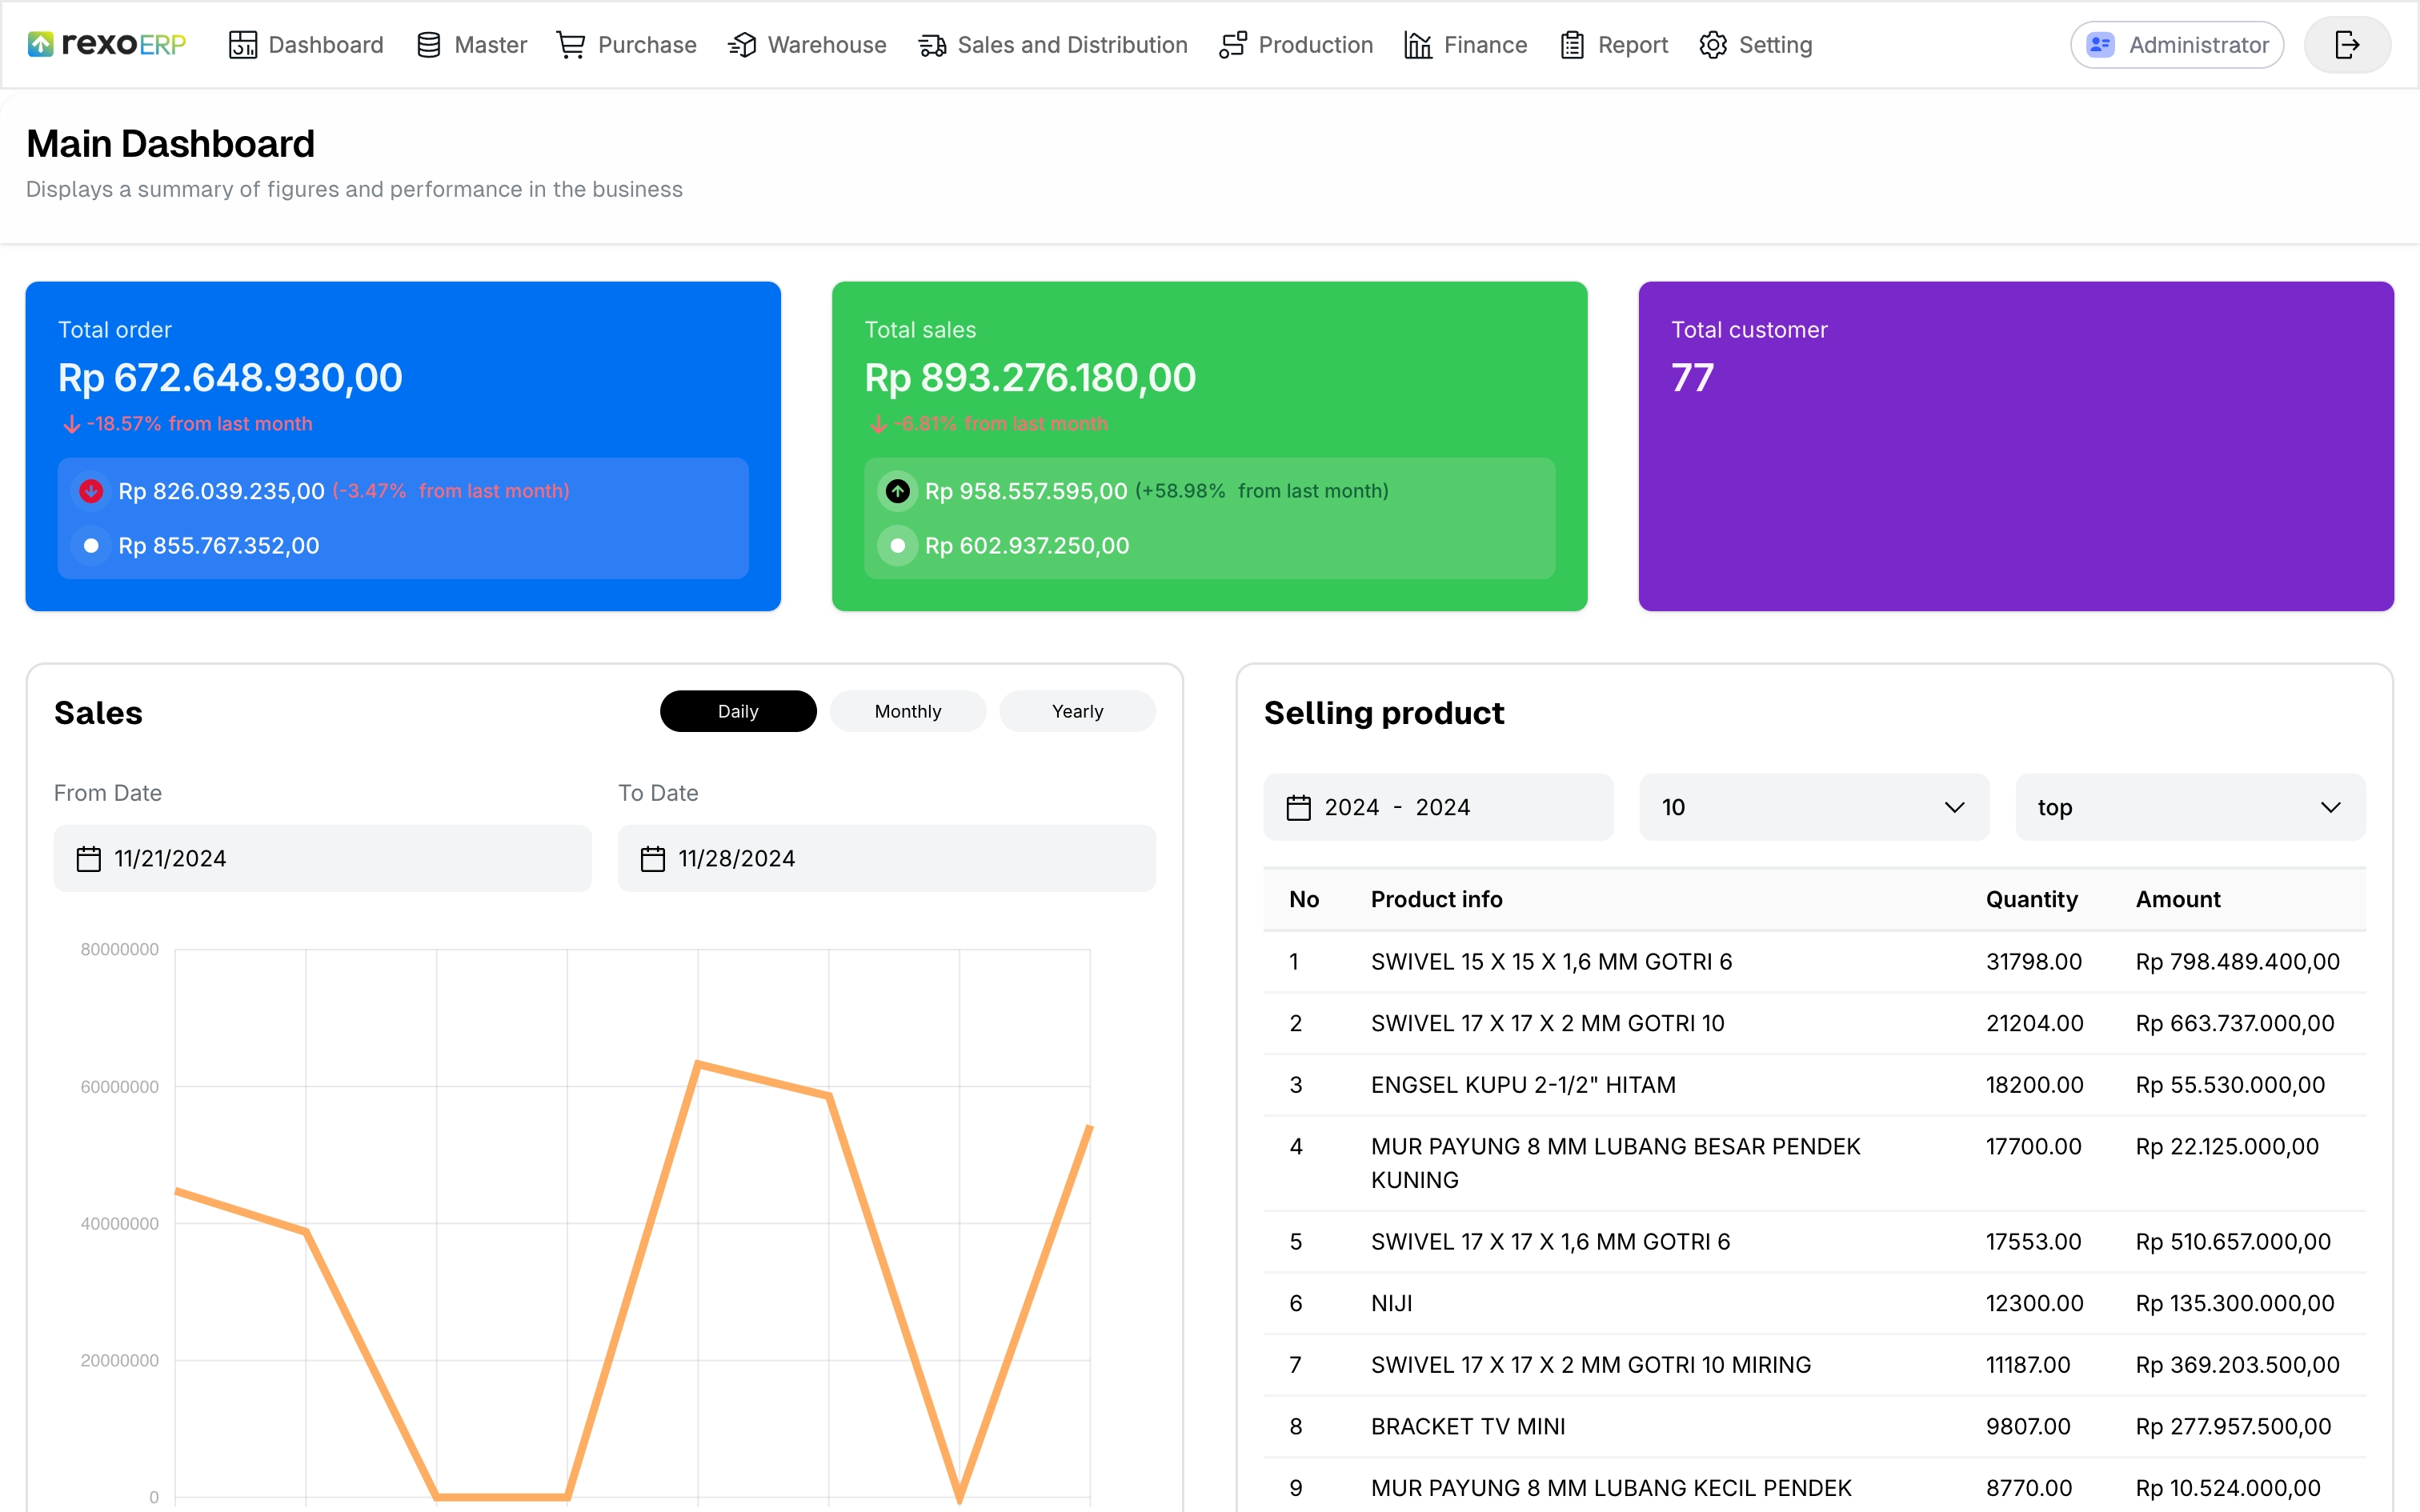Click quantity 18200.00
Image resolution: width=2420 pixels, height=1512 pixels.
pos(2034,1085)
